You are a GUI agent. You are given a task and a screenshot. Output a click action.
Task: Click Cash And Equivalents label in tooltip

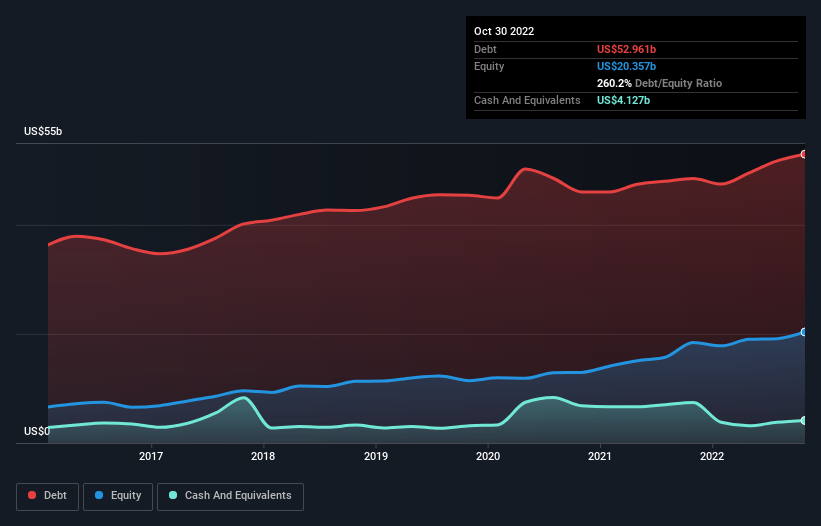pos(527,100)
